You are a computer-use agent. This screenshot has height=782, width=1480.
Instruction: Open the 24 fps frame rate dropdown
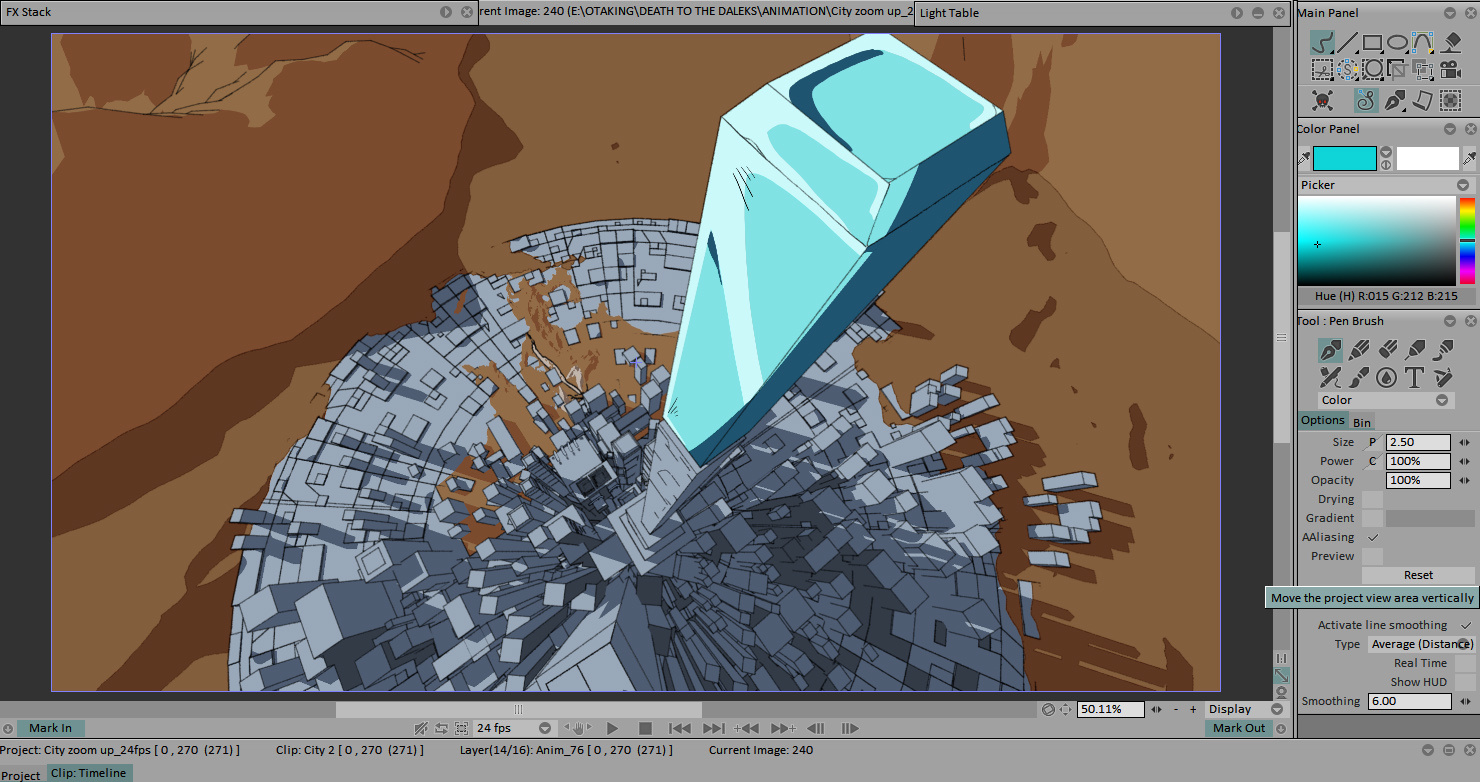coord(513,728)
